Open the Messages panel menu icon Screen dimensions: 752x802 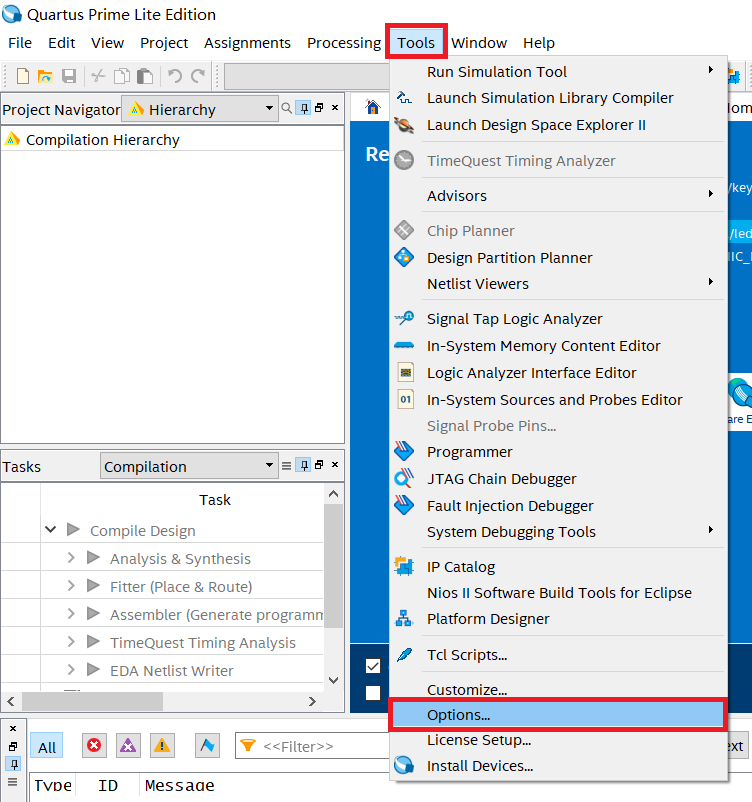point(13,782)
